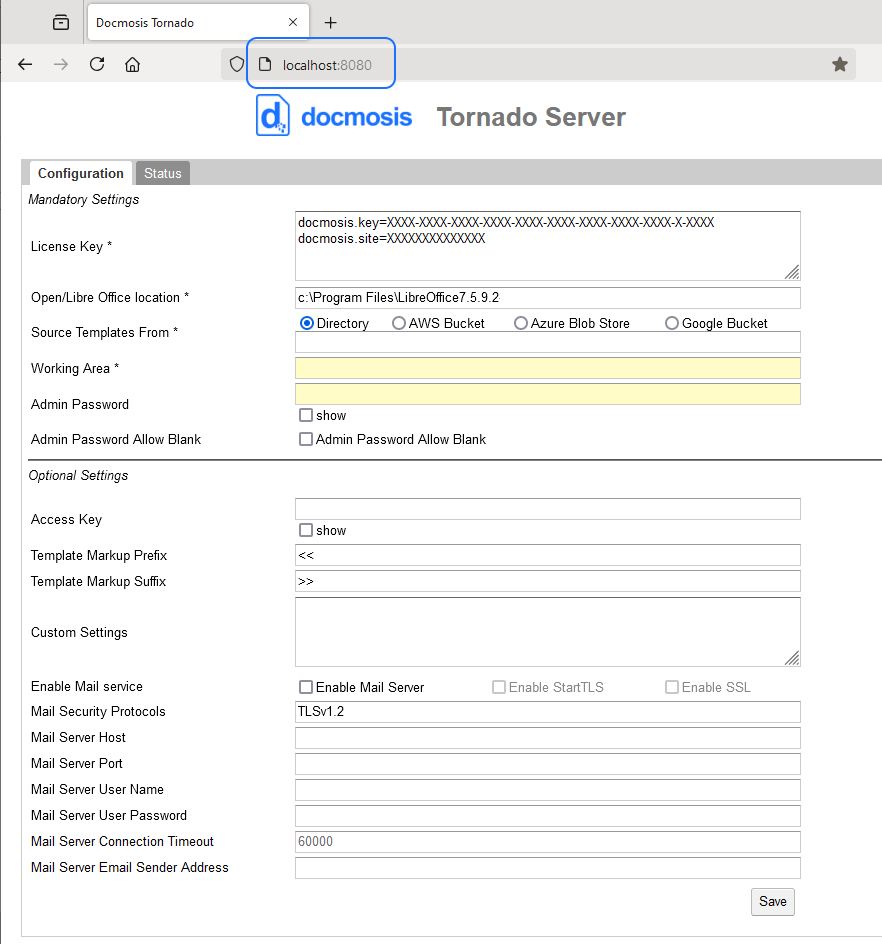Screen dimensions: 882x944
Task: Click the Save button
Action: [772, 901]
